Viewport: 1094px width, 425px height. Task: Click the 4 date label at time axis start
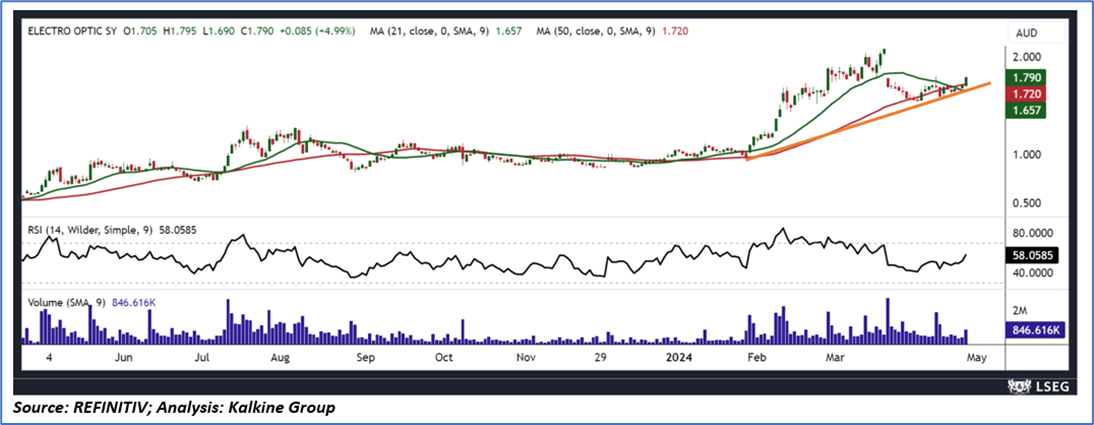coord(48,358)
